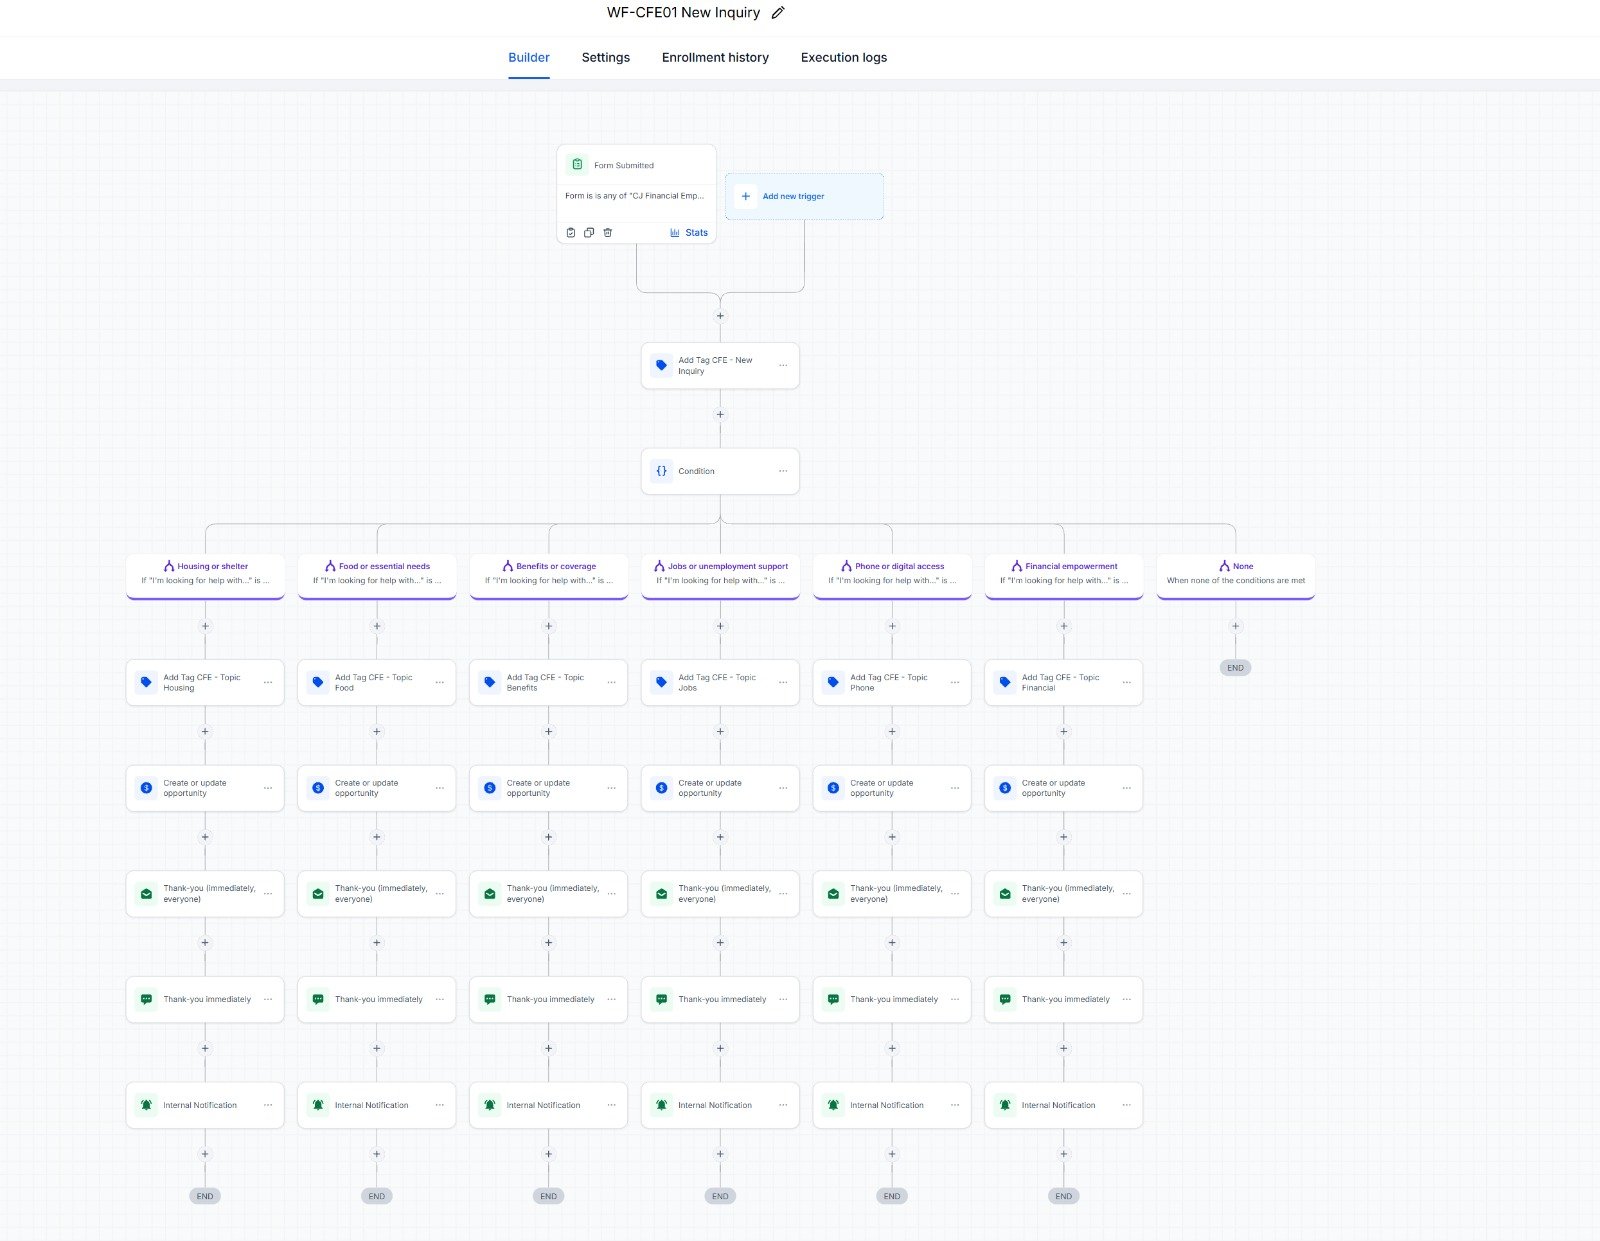1600x1241 pixels.
Task: Click the Add new trigger button
Action: pos(804,196)
